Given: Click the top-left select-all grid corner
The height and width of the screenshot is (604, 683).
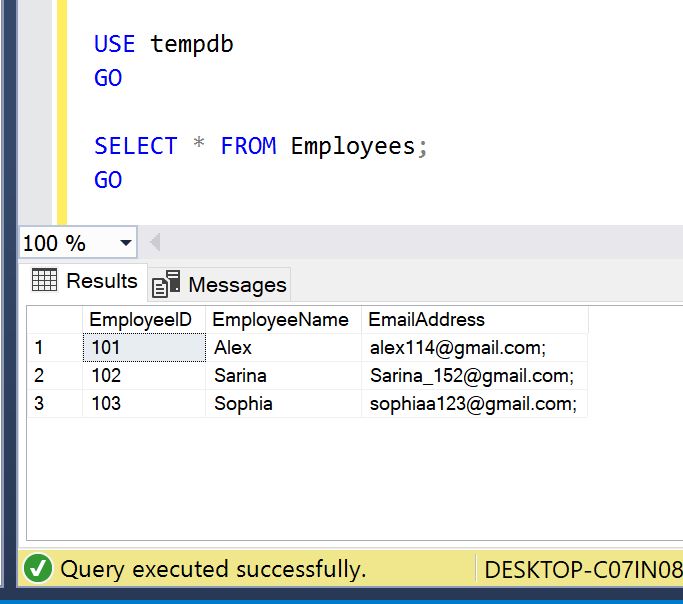Looking at the screenshot, I should 53,320.
